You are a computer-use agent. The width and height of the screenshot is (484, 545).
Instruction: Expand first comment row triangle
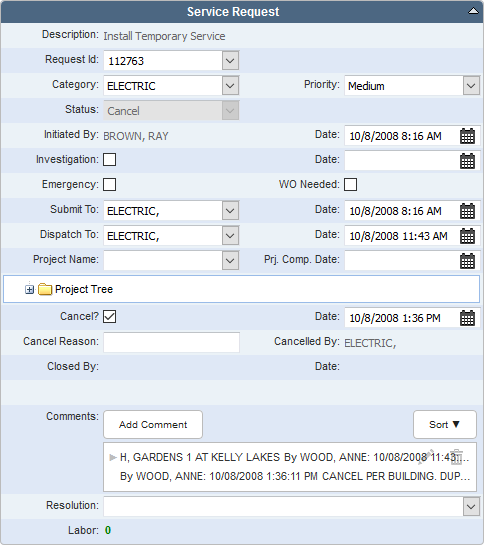point(112,457)
